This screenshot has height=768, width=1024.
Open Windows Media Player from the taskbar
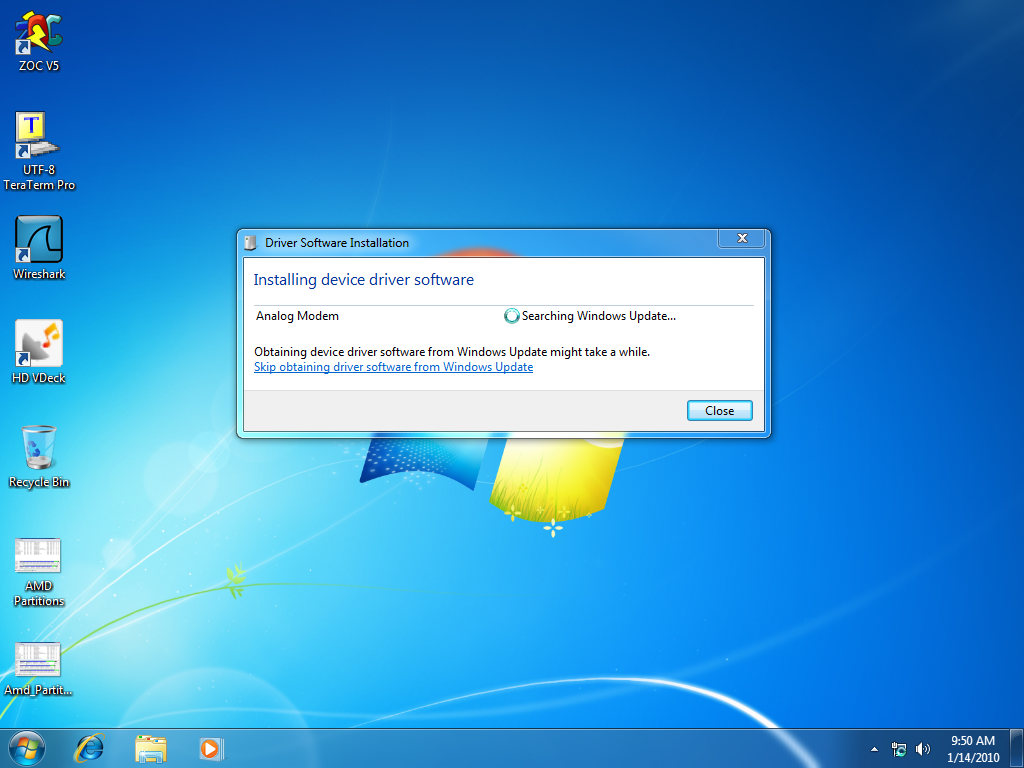click(x=211, y=748)
